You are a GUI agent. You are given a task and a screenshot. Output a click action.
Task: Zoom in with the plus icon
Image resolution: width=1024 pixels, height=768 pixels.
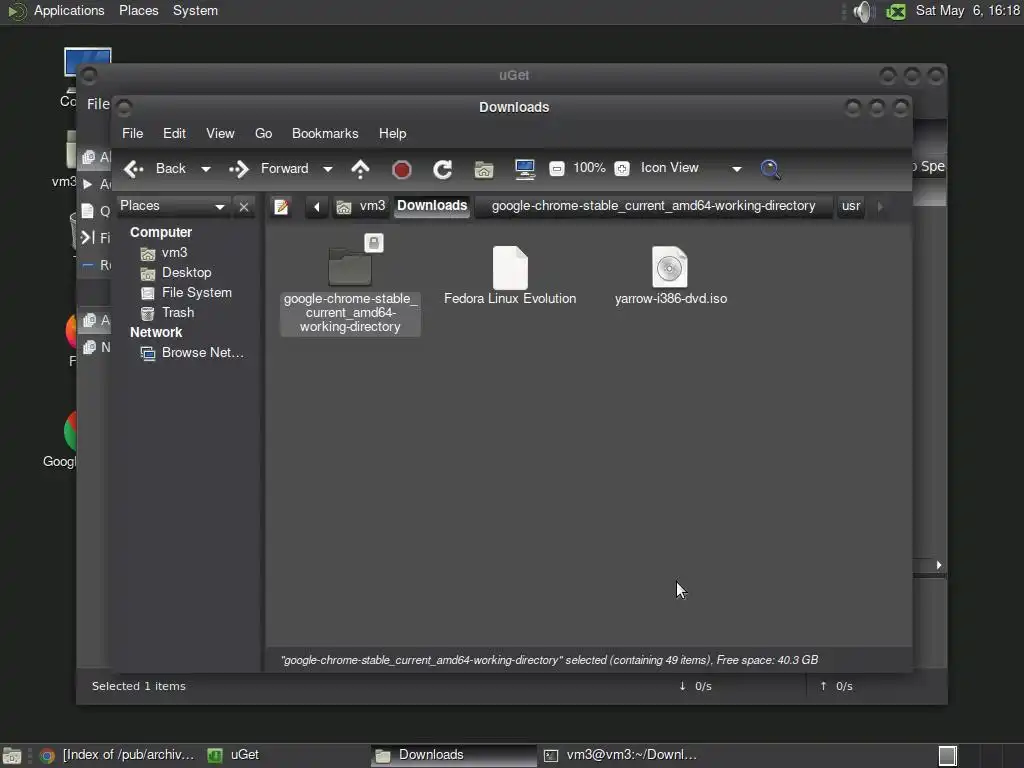pos(622,168)
